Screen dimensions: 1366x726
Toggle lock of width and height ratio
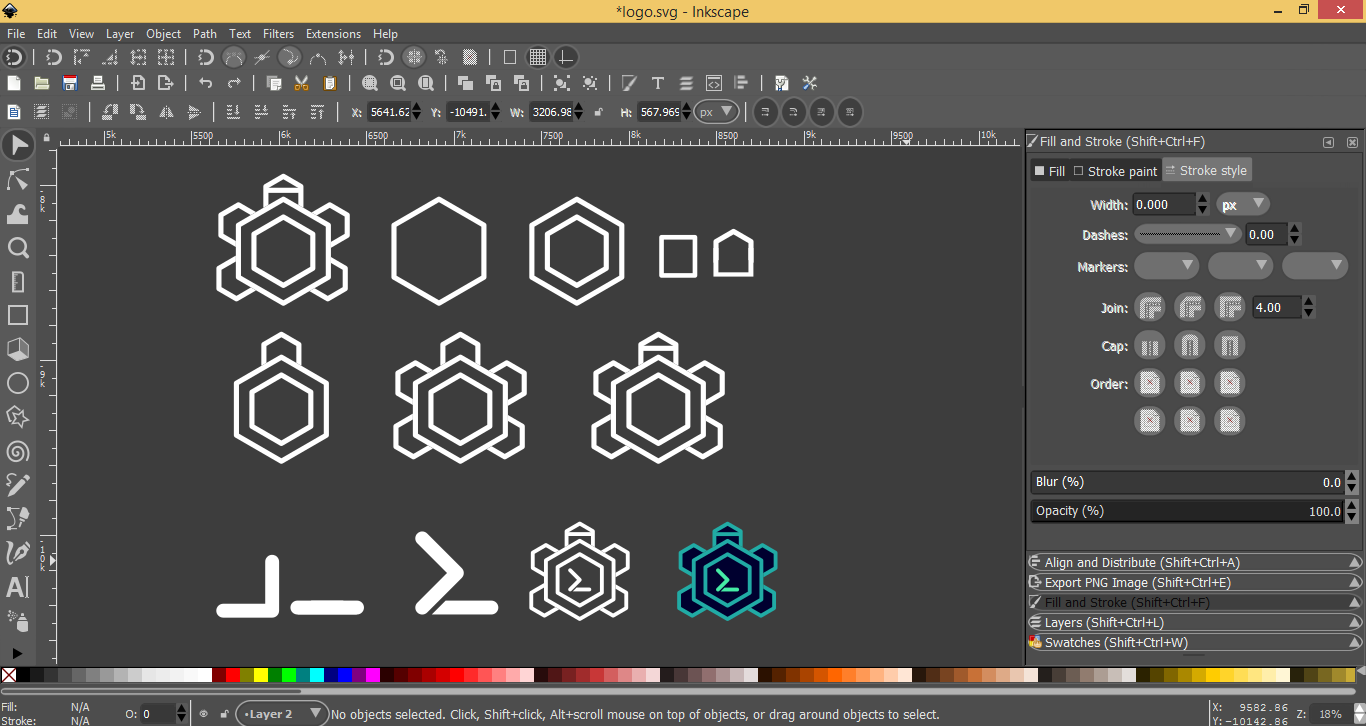click(598, 112)
